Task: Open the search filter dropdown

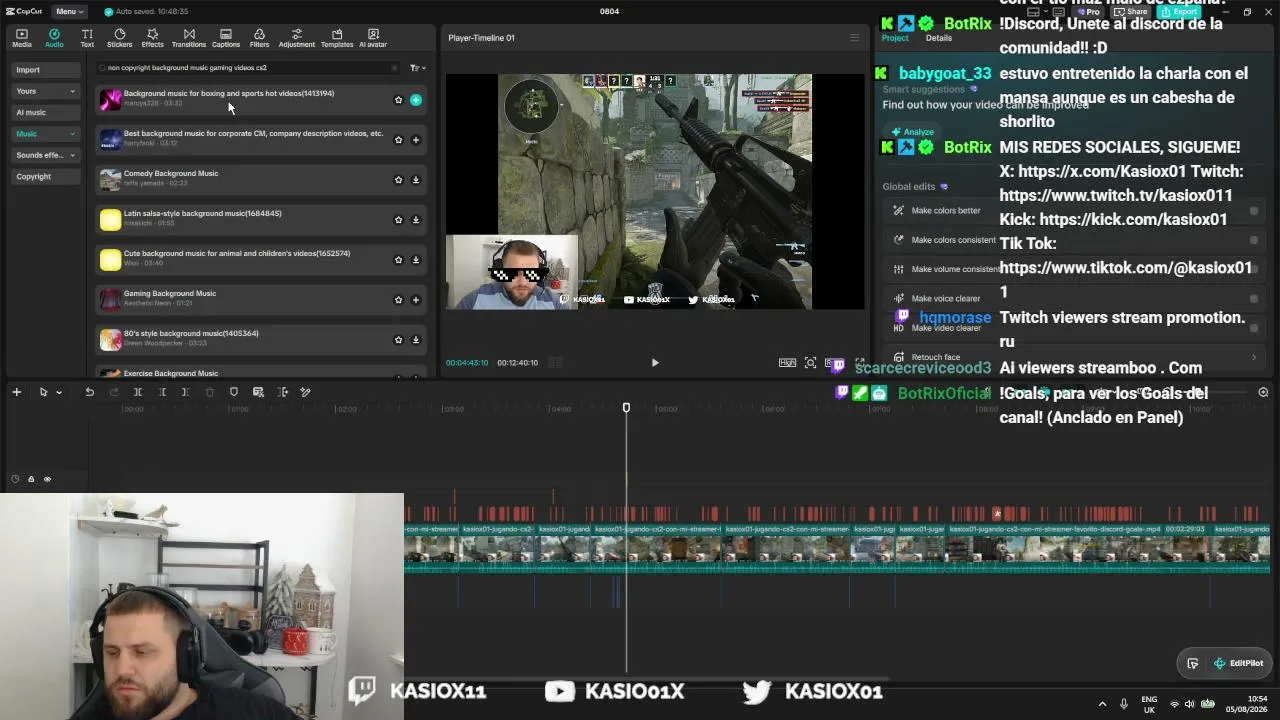Action: point(418,68)
